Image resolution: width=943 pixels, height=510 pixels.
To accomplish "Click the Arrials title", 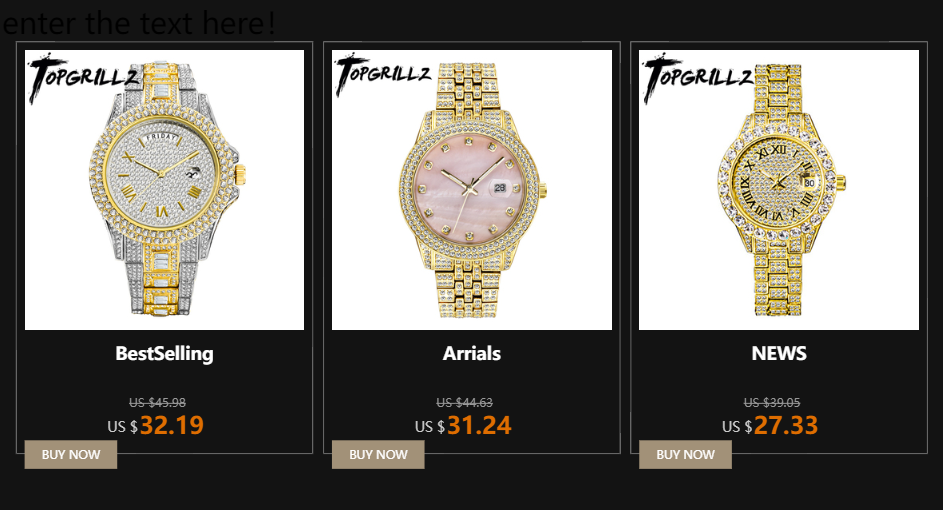I will point(472,354).
